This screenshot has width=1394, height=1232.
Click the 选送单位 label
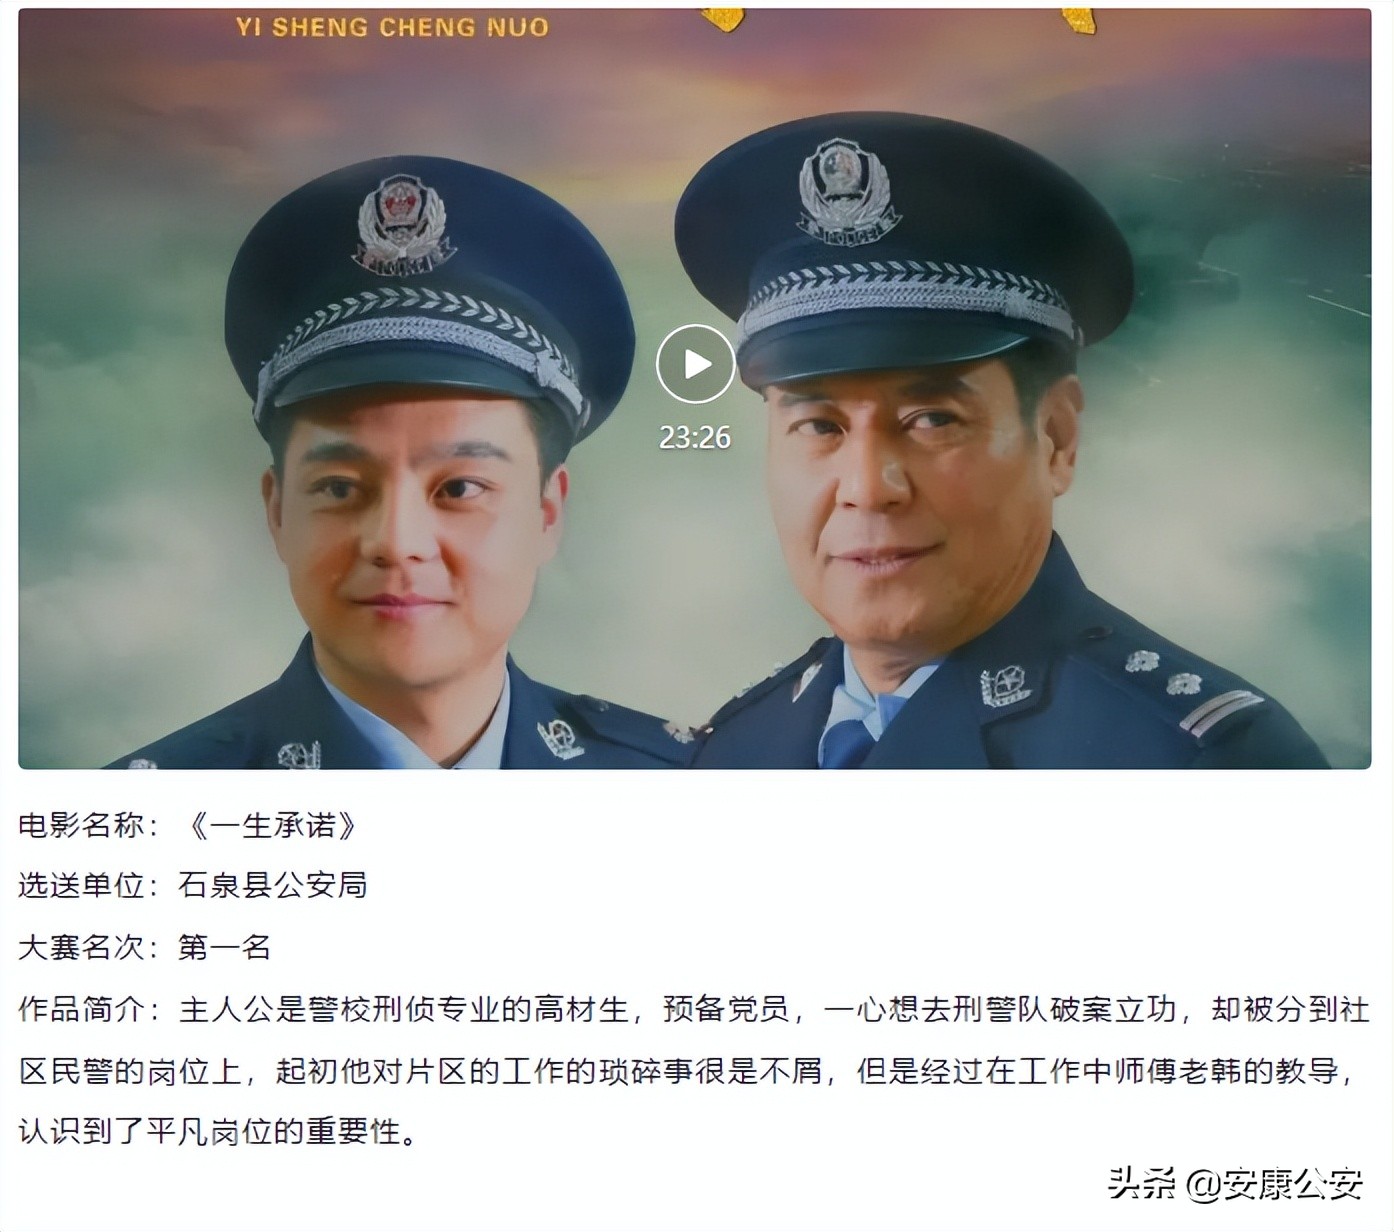(82, 885)
